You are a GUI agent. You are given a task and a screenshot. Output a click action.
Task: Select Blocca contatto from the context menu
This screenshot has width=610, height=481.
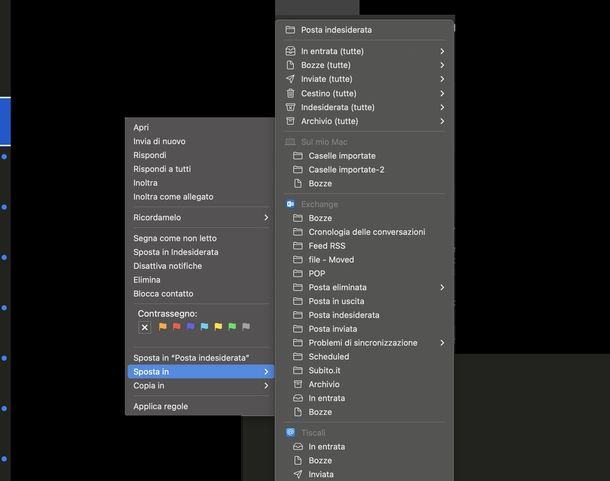pyautogui.click(x=163, y=294)
